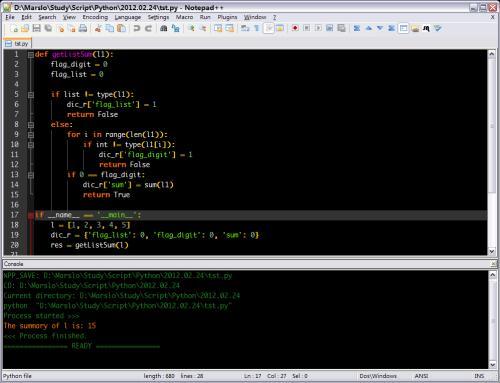The width and height of the screenshot is (500, 383).
Task: Start macro recording with red dot icon
Action: (x=295, y=28)
